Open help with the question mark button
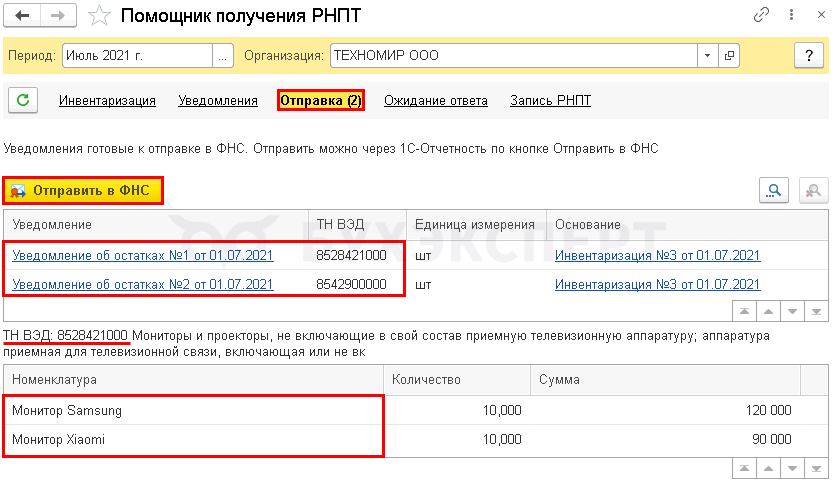 tap(809, 55)
